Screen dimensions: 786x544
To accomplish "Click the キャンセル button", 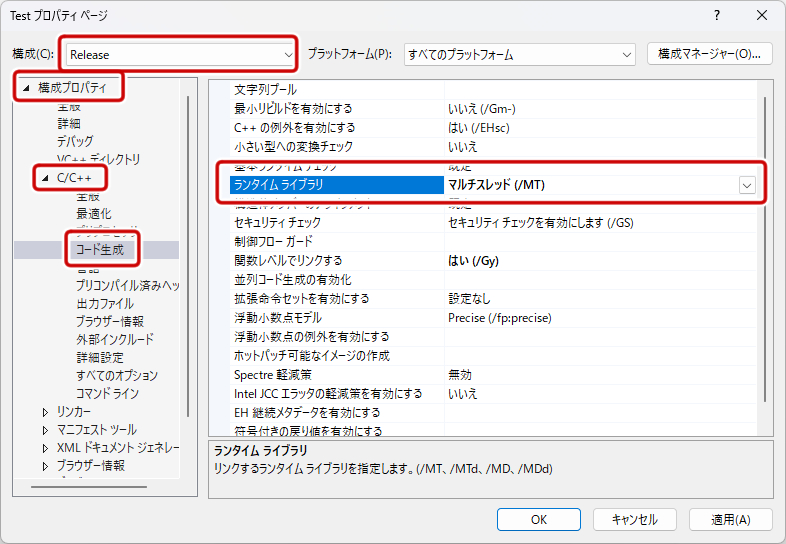I will 635,519.
